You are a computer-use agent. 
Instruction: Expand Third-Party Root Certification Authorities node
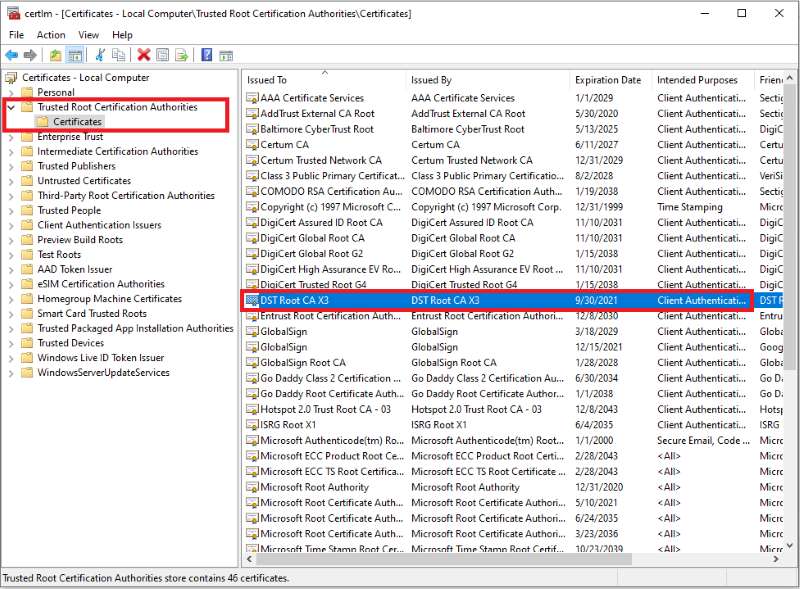[11, 196]
